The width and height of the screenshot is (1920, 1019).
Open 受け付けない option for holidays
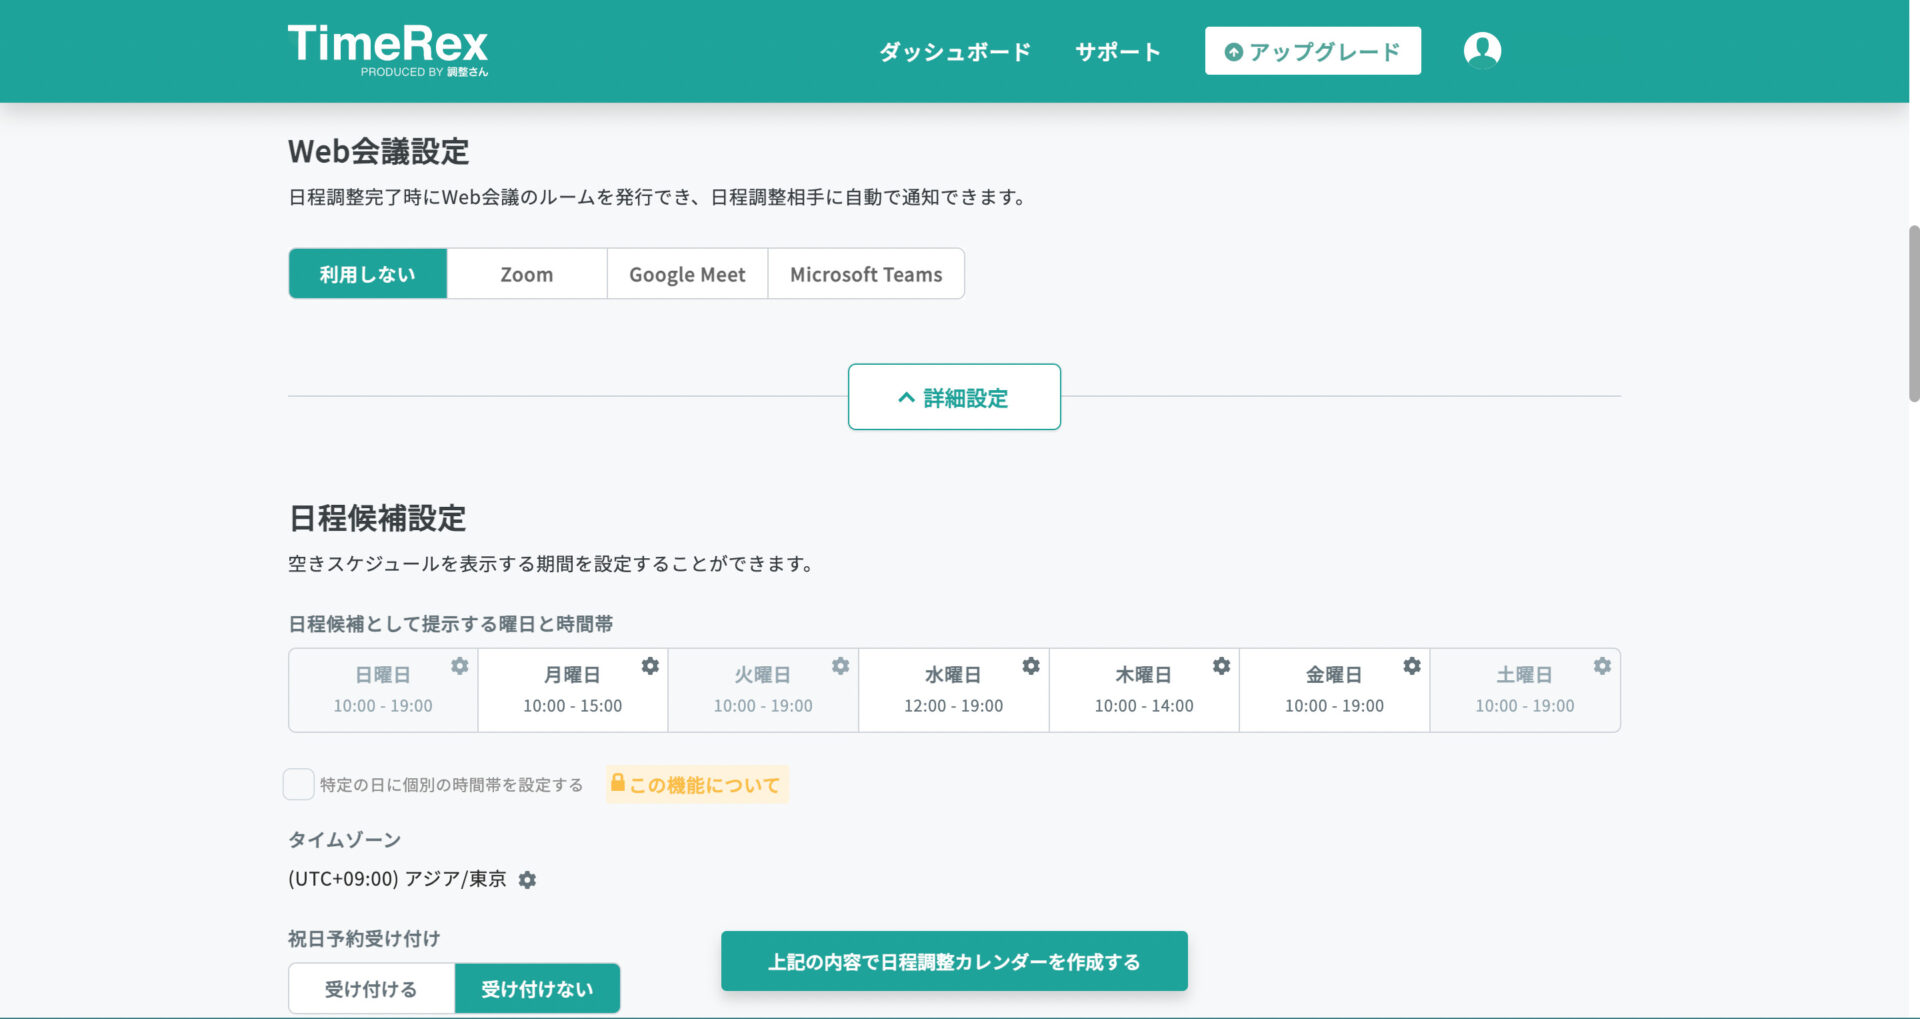click(537, 988)
